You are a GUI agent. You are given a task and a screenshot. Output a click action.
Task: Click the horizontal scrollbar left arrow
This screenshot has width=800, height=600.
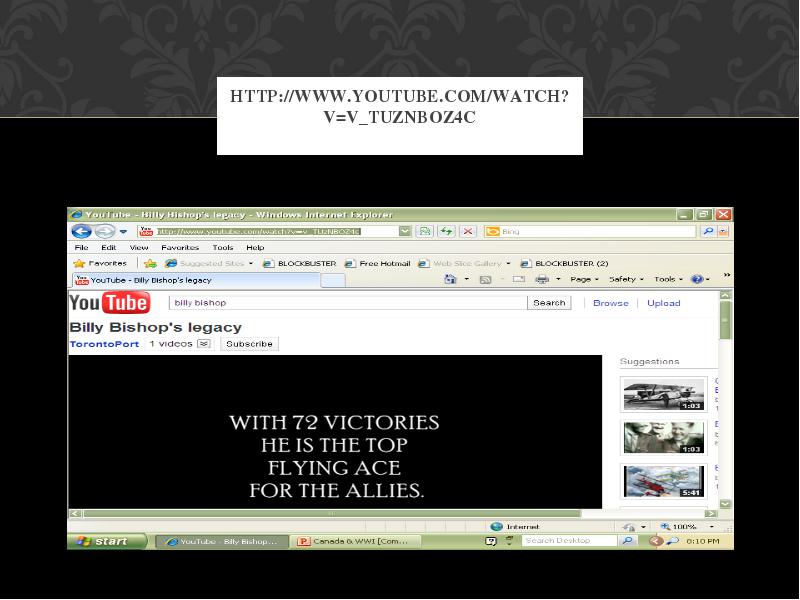tap(75, 513)
